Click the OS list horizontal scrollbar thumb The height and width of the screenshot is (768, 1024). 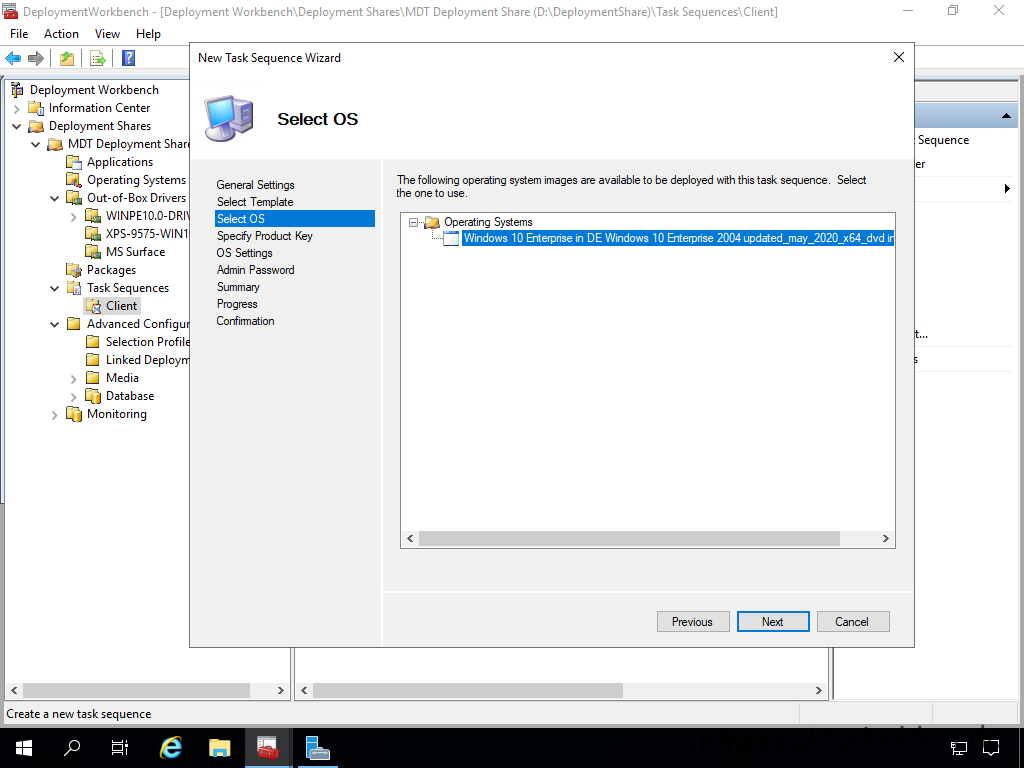[x=629, y=539]
